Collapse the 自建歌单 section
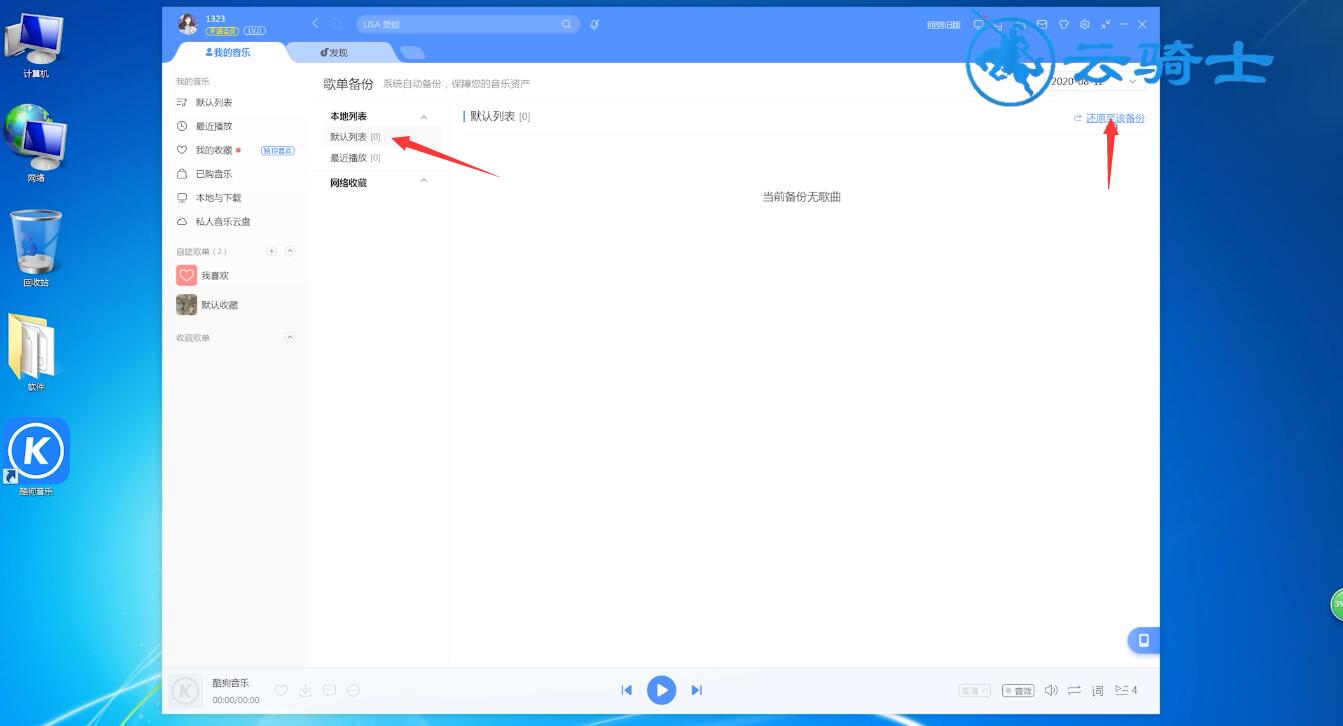Screen dimensions: 1343x726 [290, 251]
